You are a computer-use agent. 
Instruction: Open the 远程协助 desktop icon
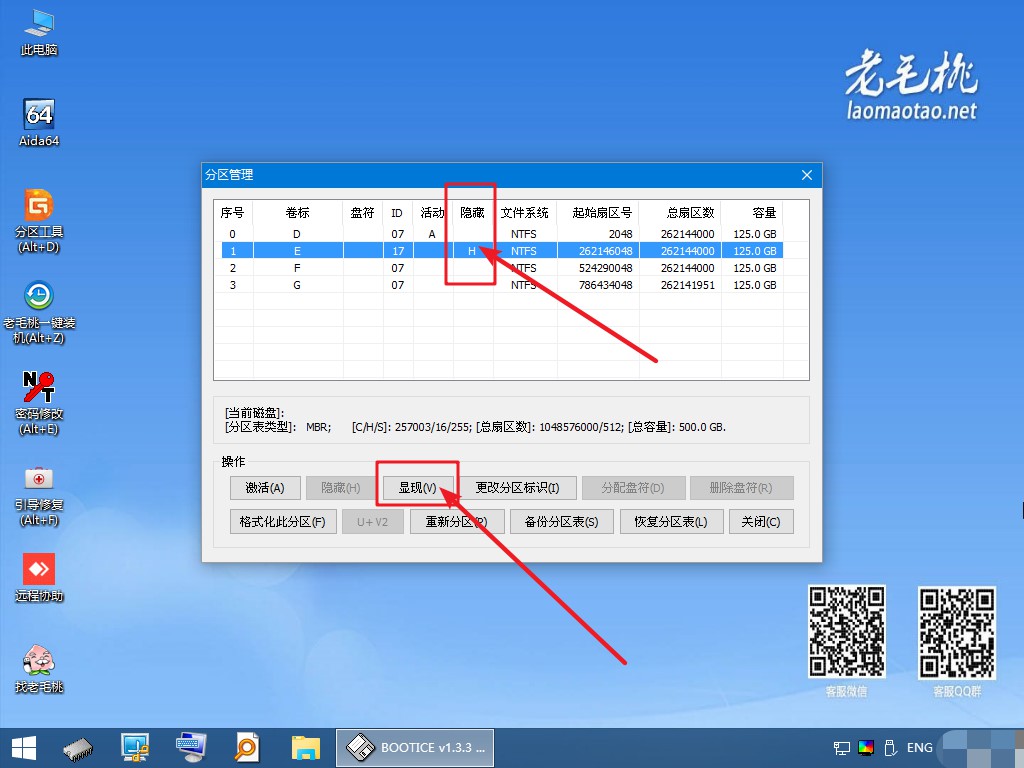point(39,578)
